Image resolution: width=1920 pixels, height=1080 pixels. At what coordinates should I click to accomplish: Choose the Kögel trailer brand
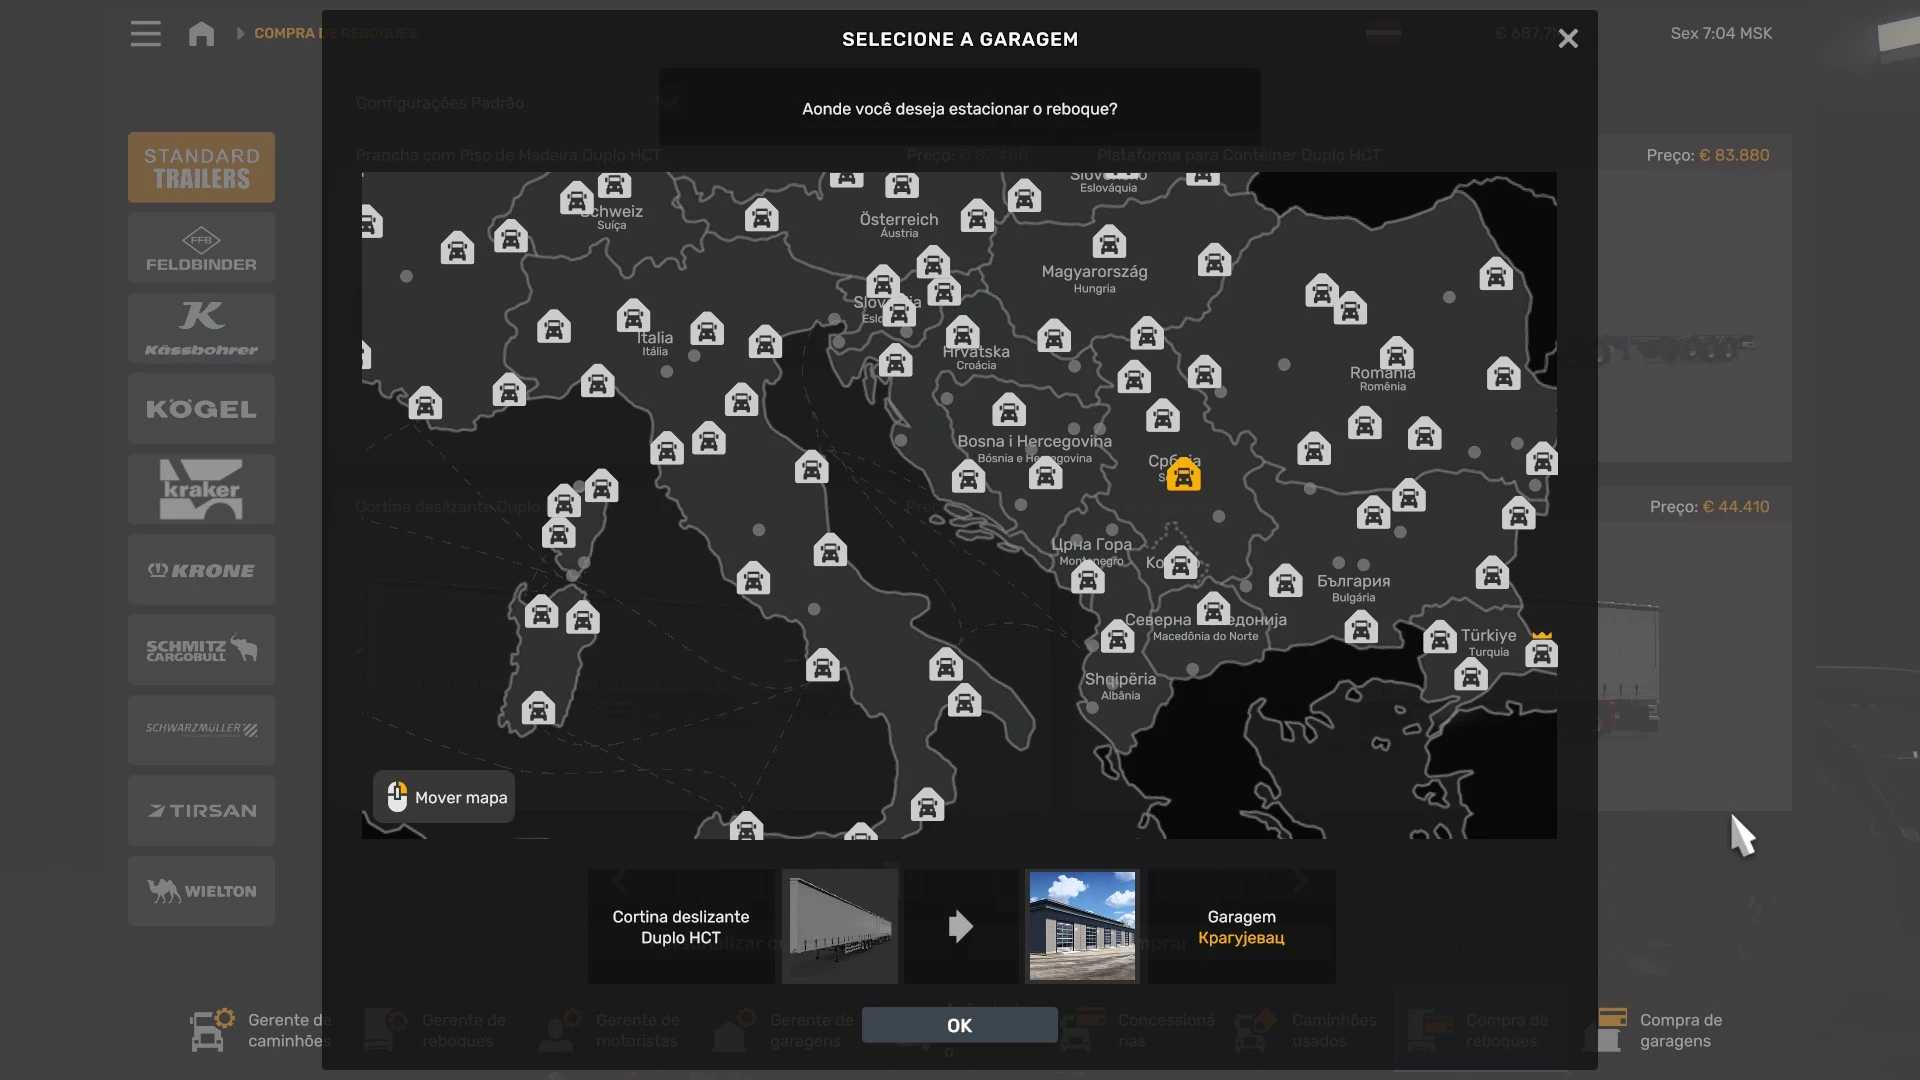click(201, 409)
